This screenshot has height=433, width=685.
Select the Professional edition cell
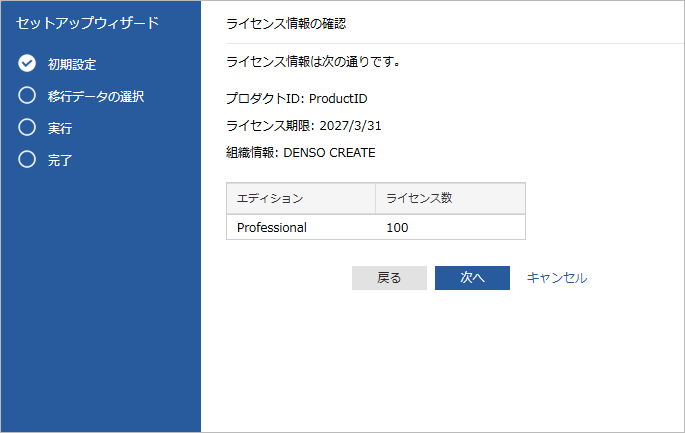272,227
